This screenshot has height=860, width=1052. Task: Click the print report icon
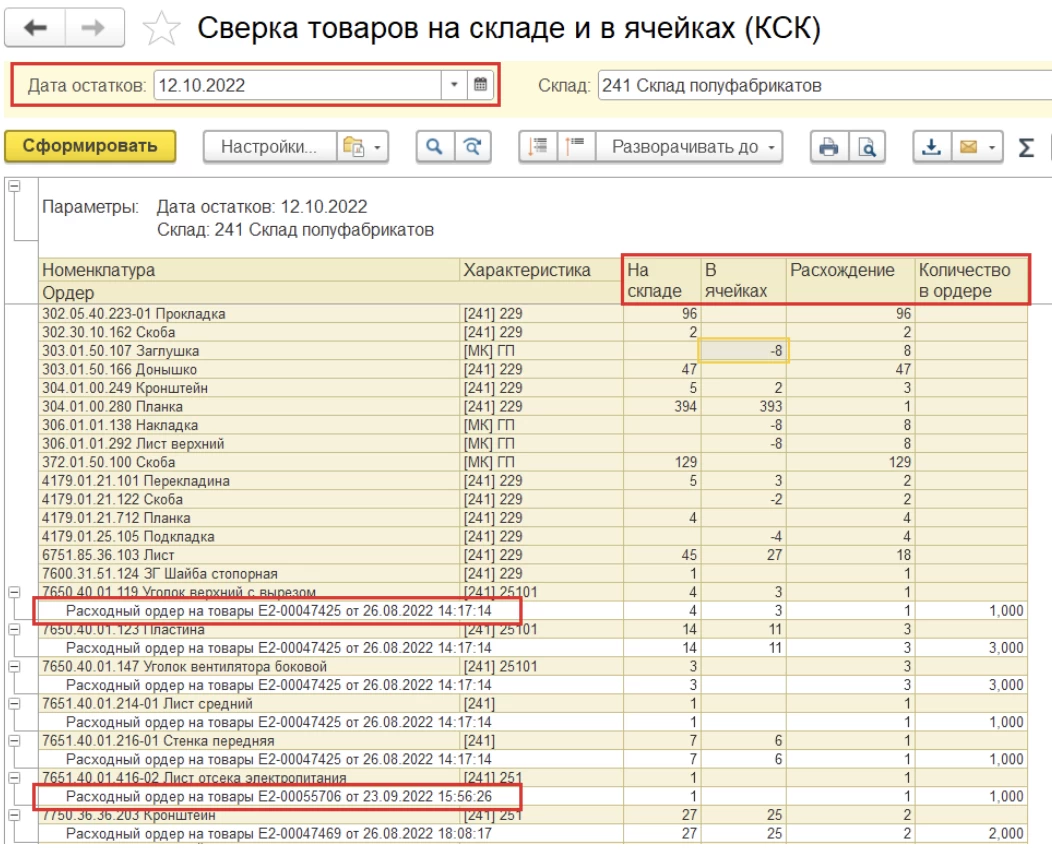click(828, 147)
